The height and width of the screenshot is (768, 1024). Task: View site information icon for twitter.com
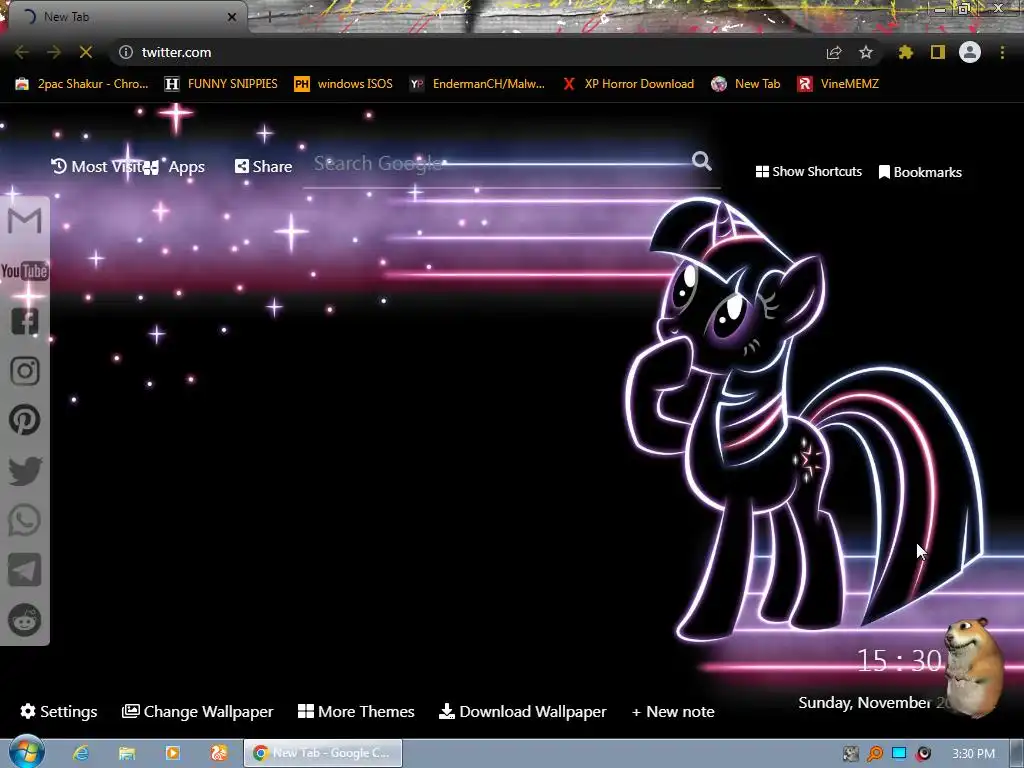pyautogui.click(x=126, y=52)
